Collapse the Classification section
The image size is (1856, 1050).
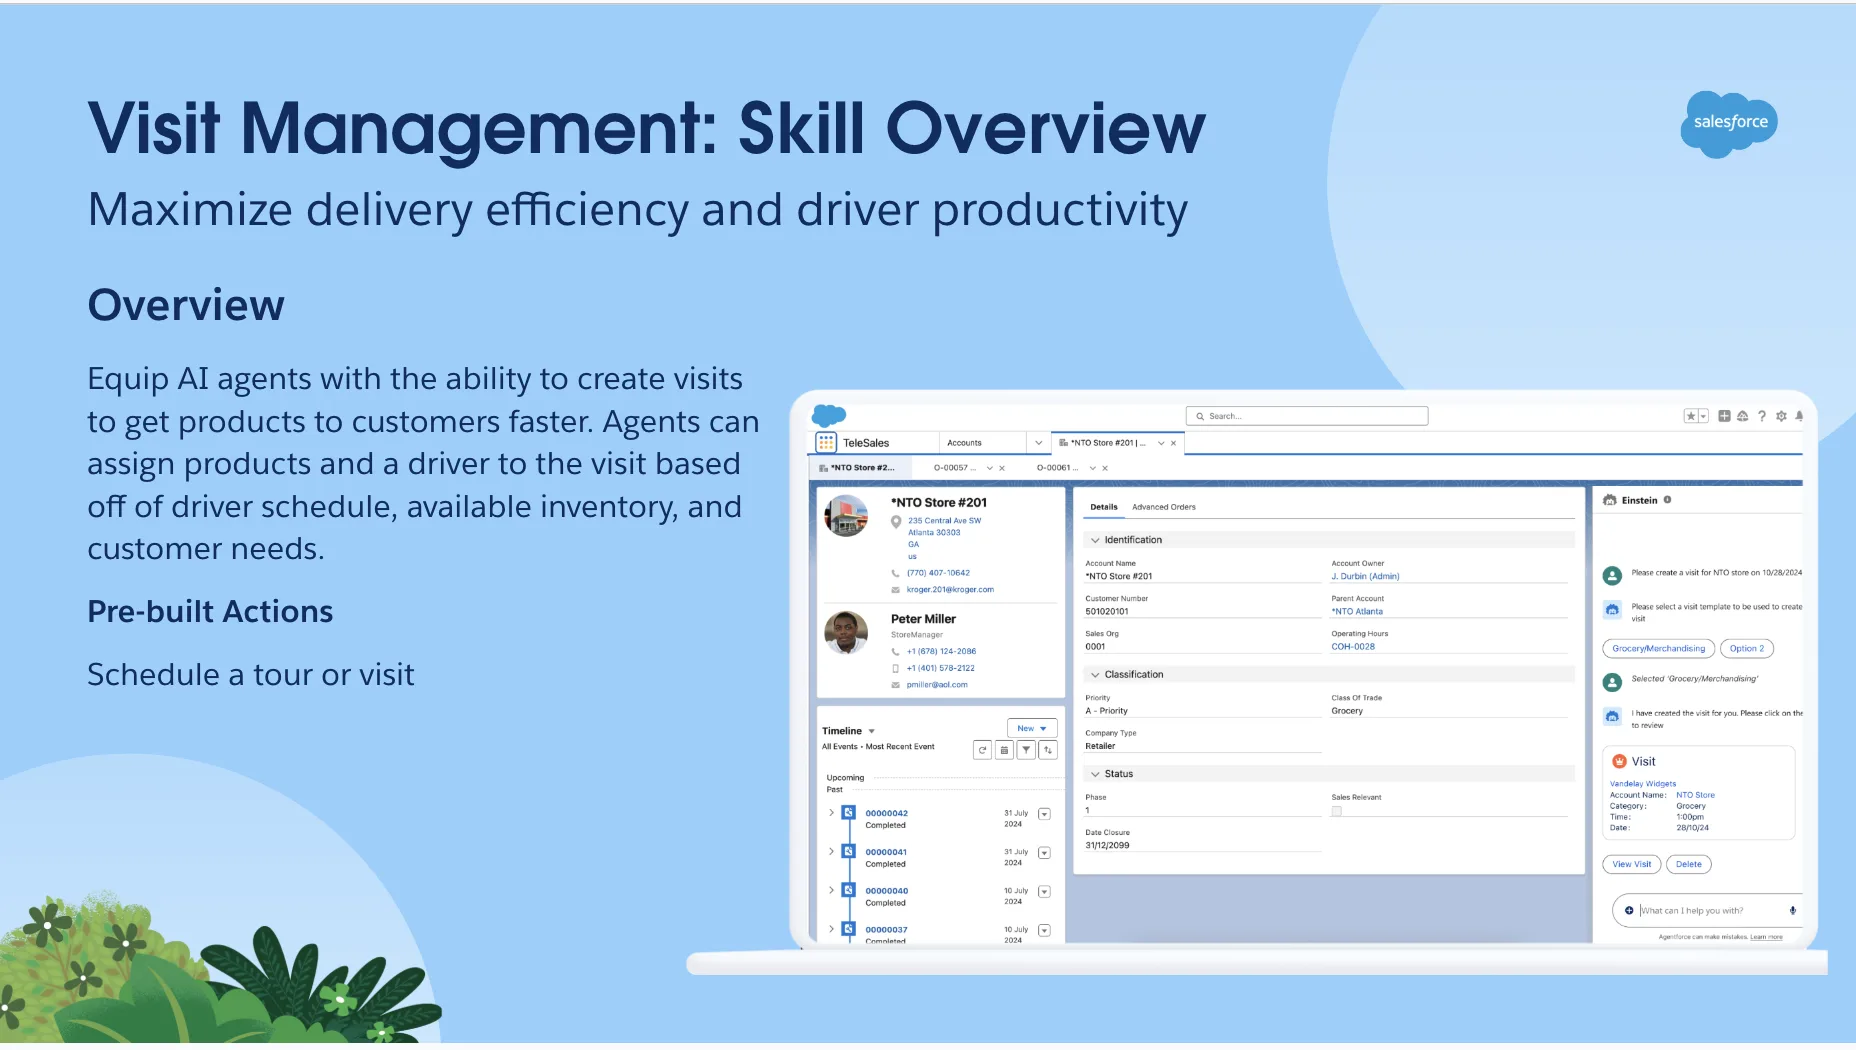1095,675
